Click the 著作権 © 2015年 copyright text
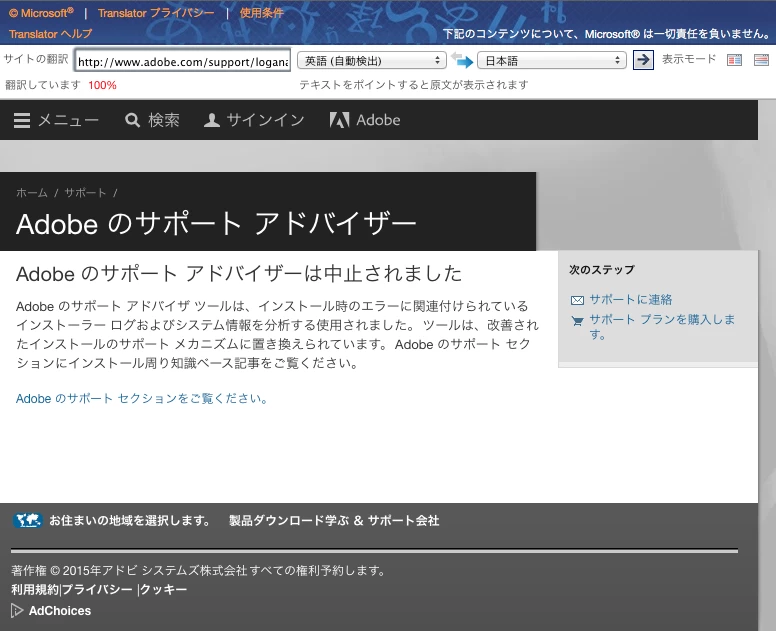 click(198, 571)
